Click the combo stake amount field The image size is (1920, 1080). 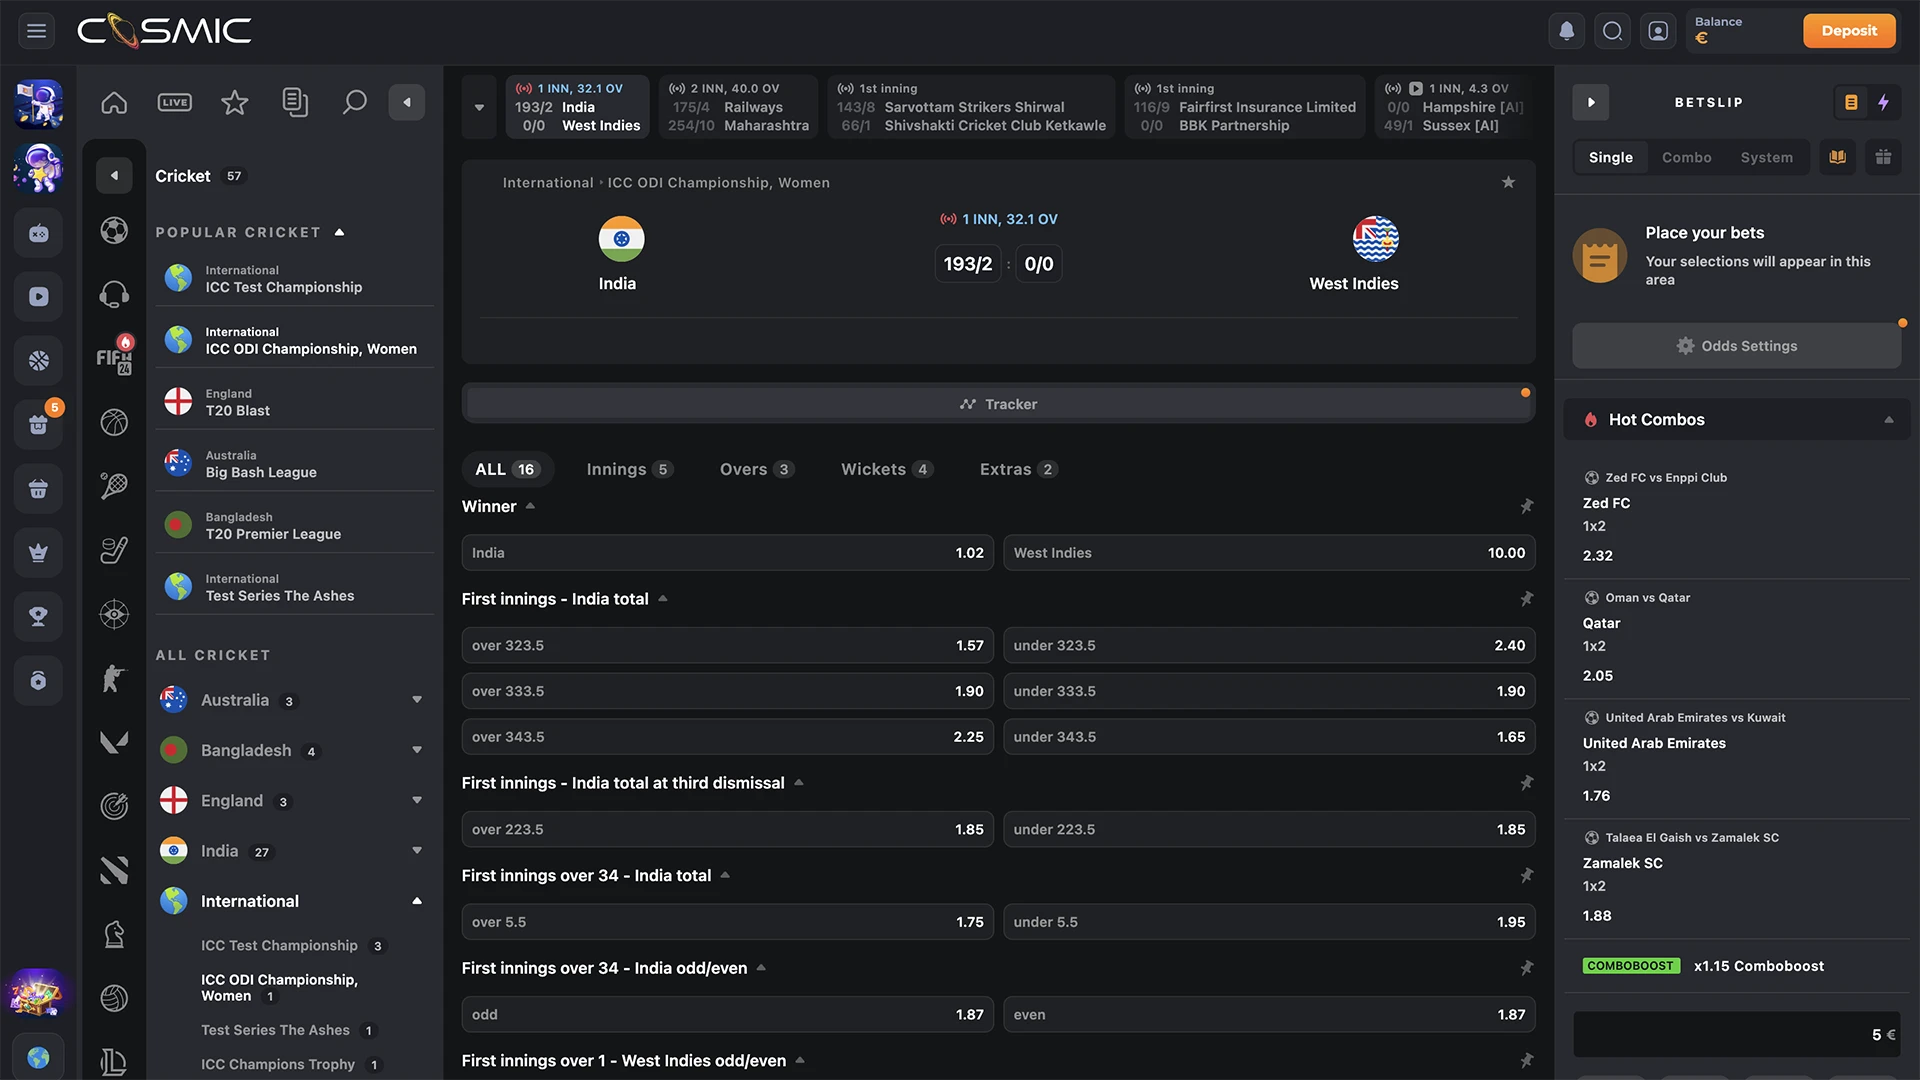[1737, 1035]
